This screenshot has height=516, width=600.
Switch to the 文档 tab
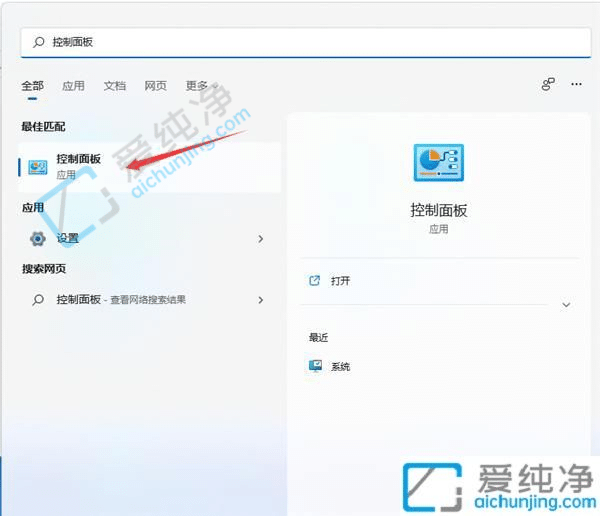(x=115, y=86)
